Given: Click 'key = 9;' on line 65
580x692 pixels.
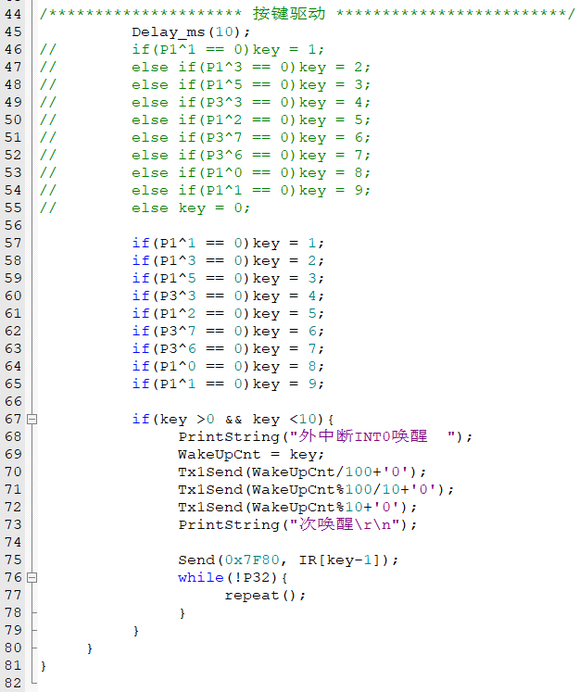Looking at the screenshot, I should pos(289,384).
